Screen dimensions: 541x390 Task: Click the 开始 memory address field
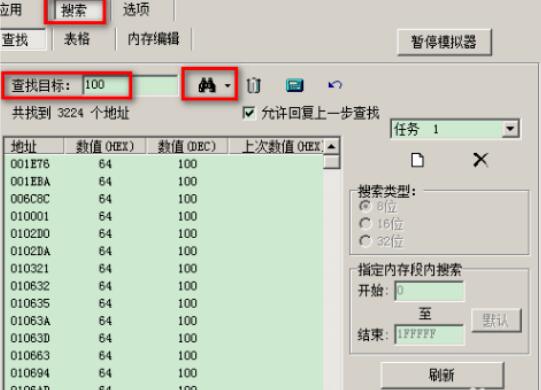click(430, 291)
